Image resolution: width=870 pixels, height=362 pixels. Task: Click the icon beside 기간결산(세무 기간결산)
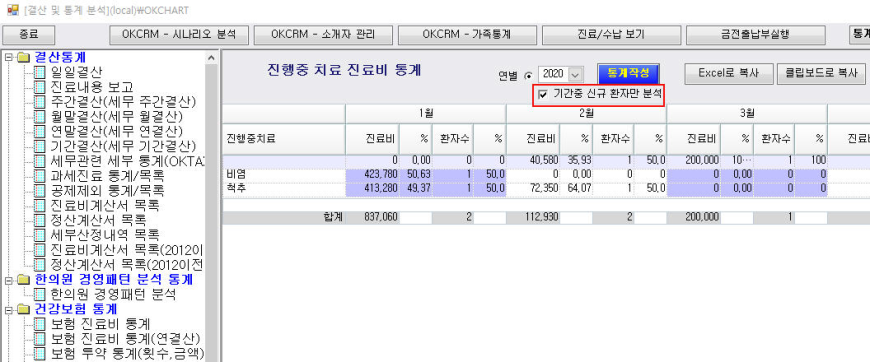click(39, 146)
